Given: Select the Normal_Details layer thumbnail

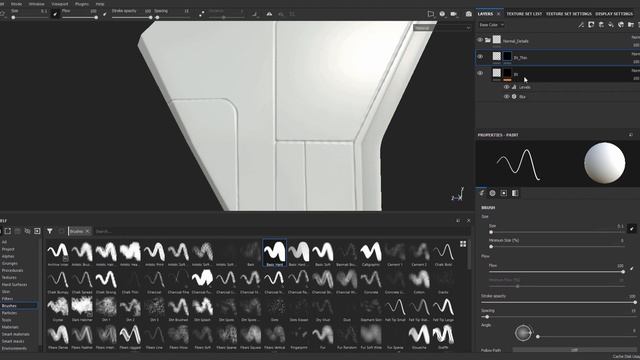Looking at the screenshot, I should pos(496,40).
